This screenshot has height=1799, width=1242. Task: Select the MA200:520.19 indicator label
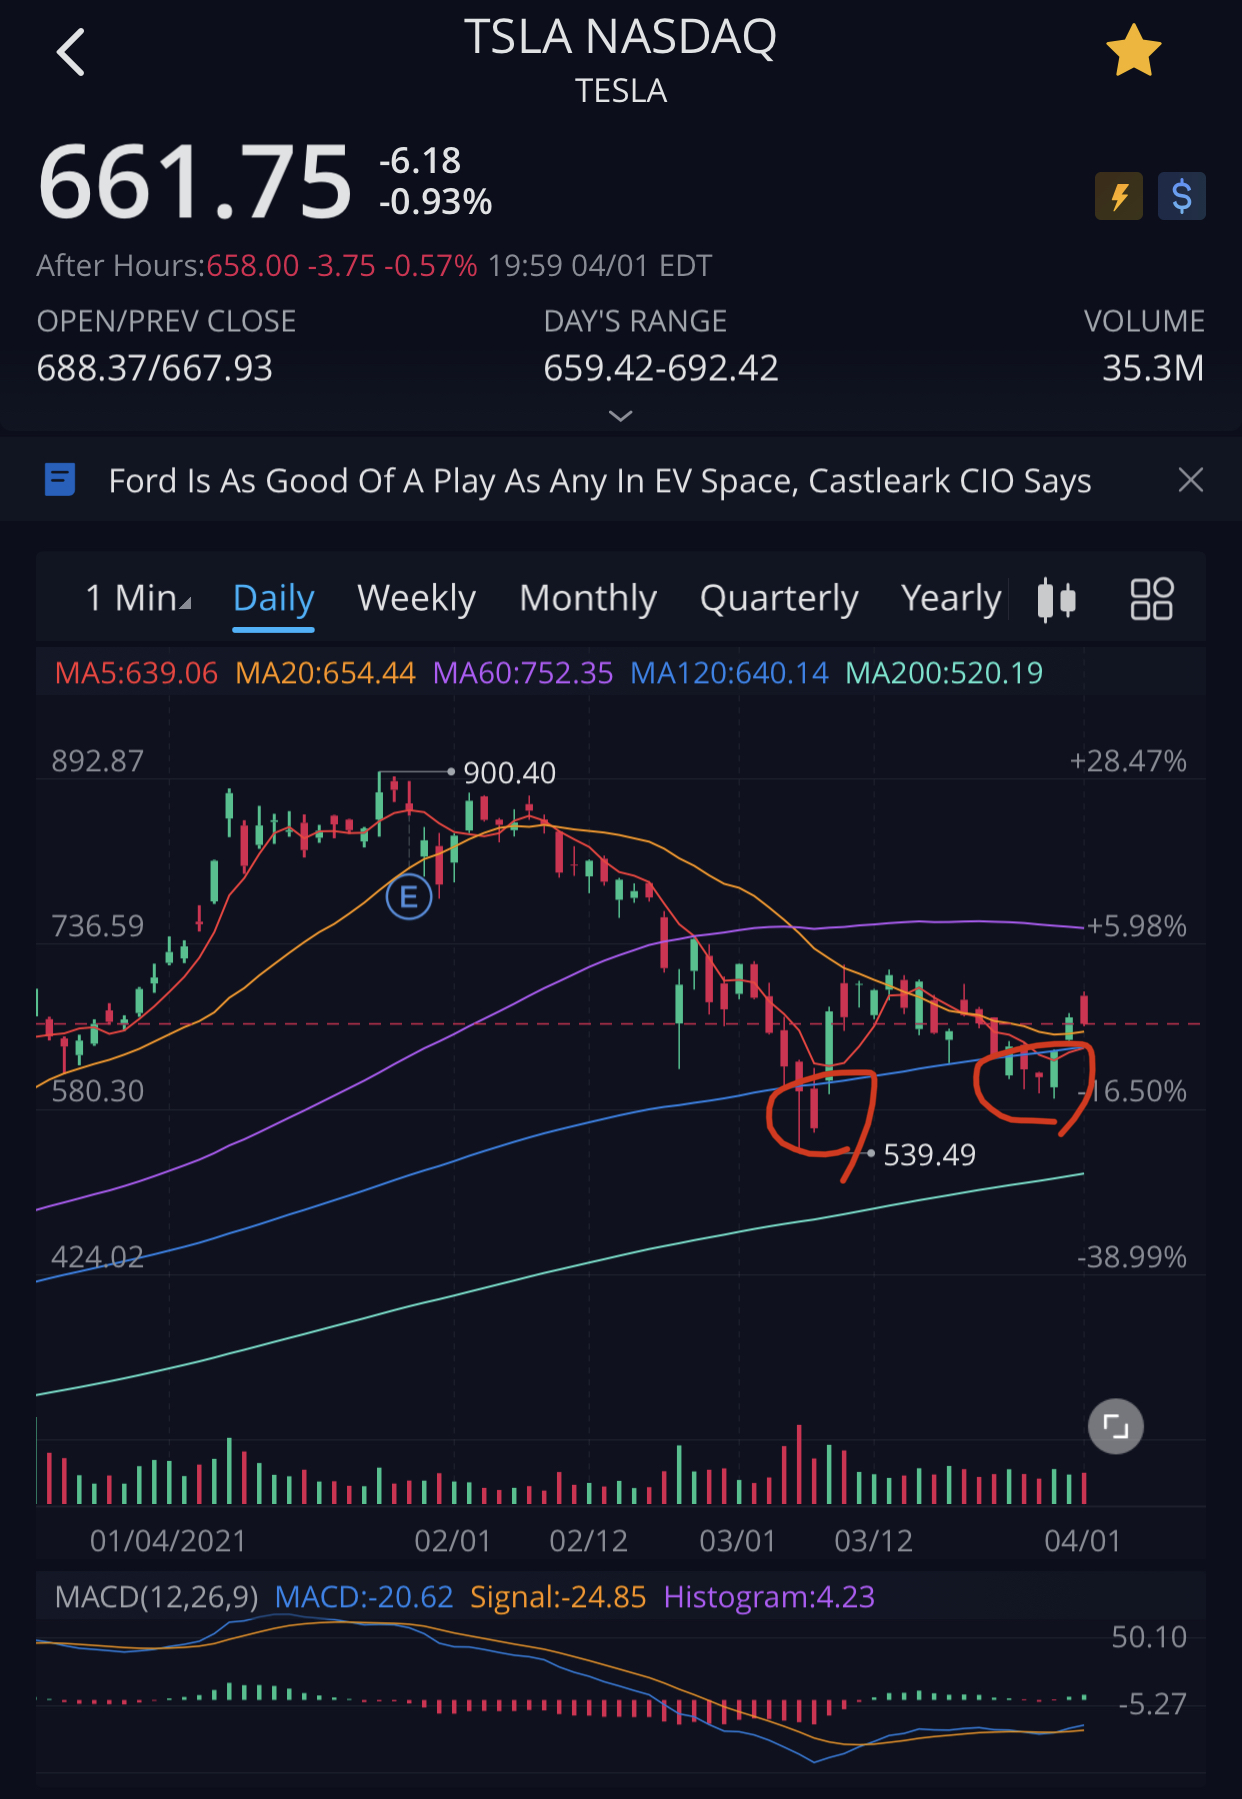[944, 673]
